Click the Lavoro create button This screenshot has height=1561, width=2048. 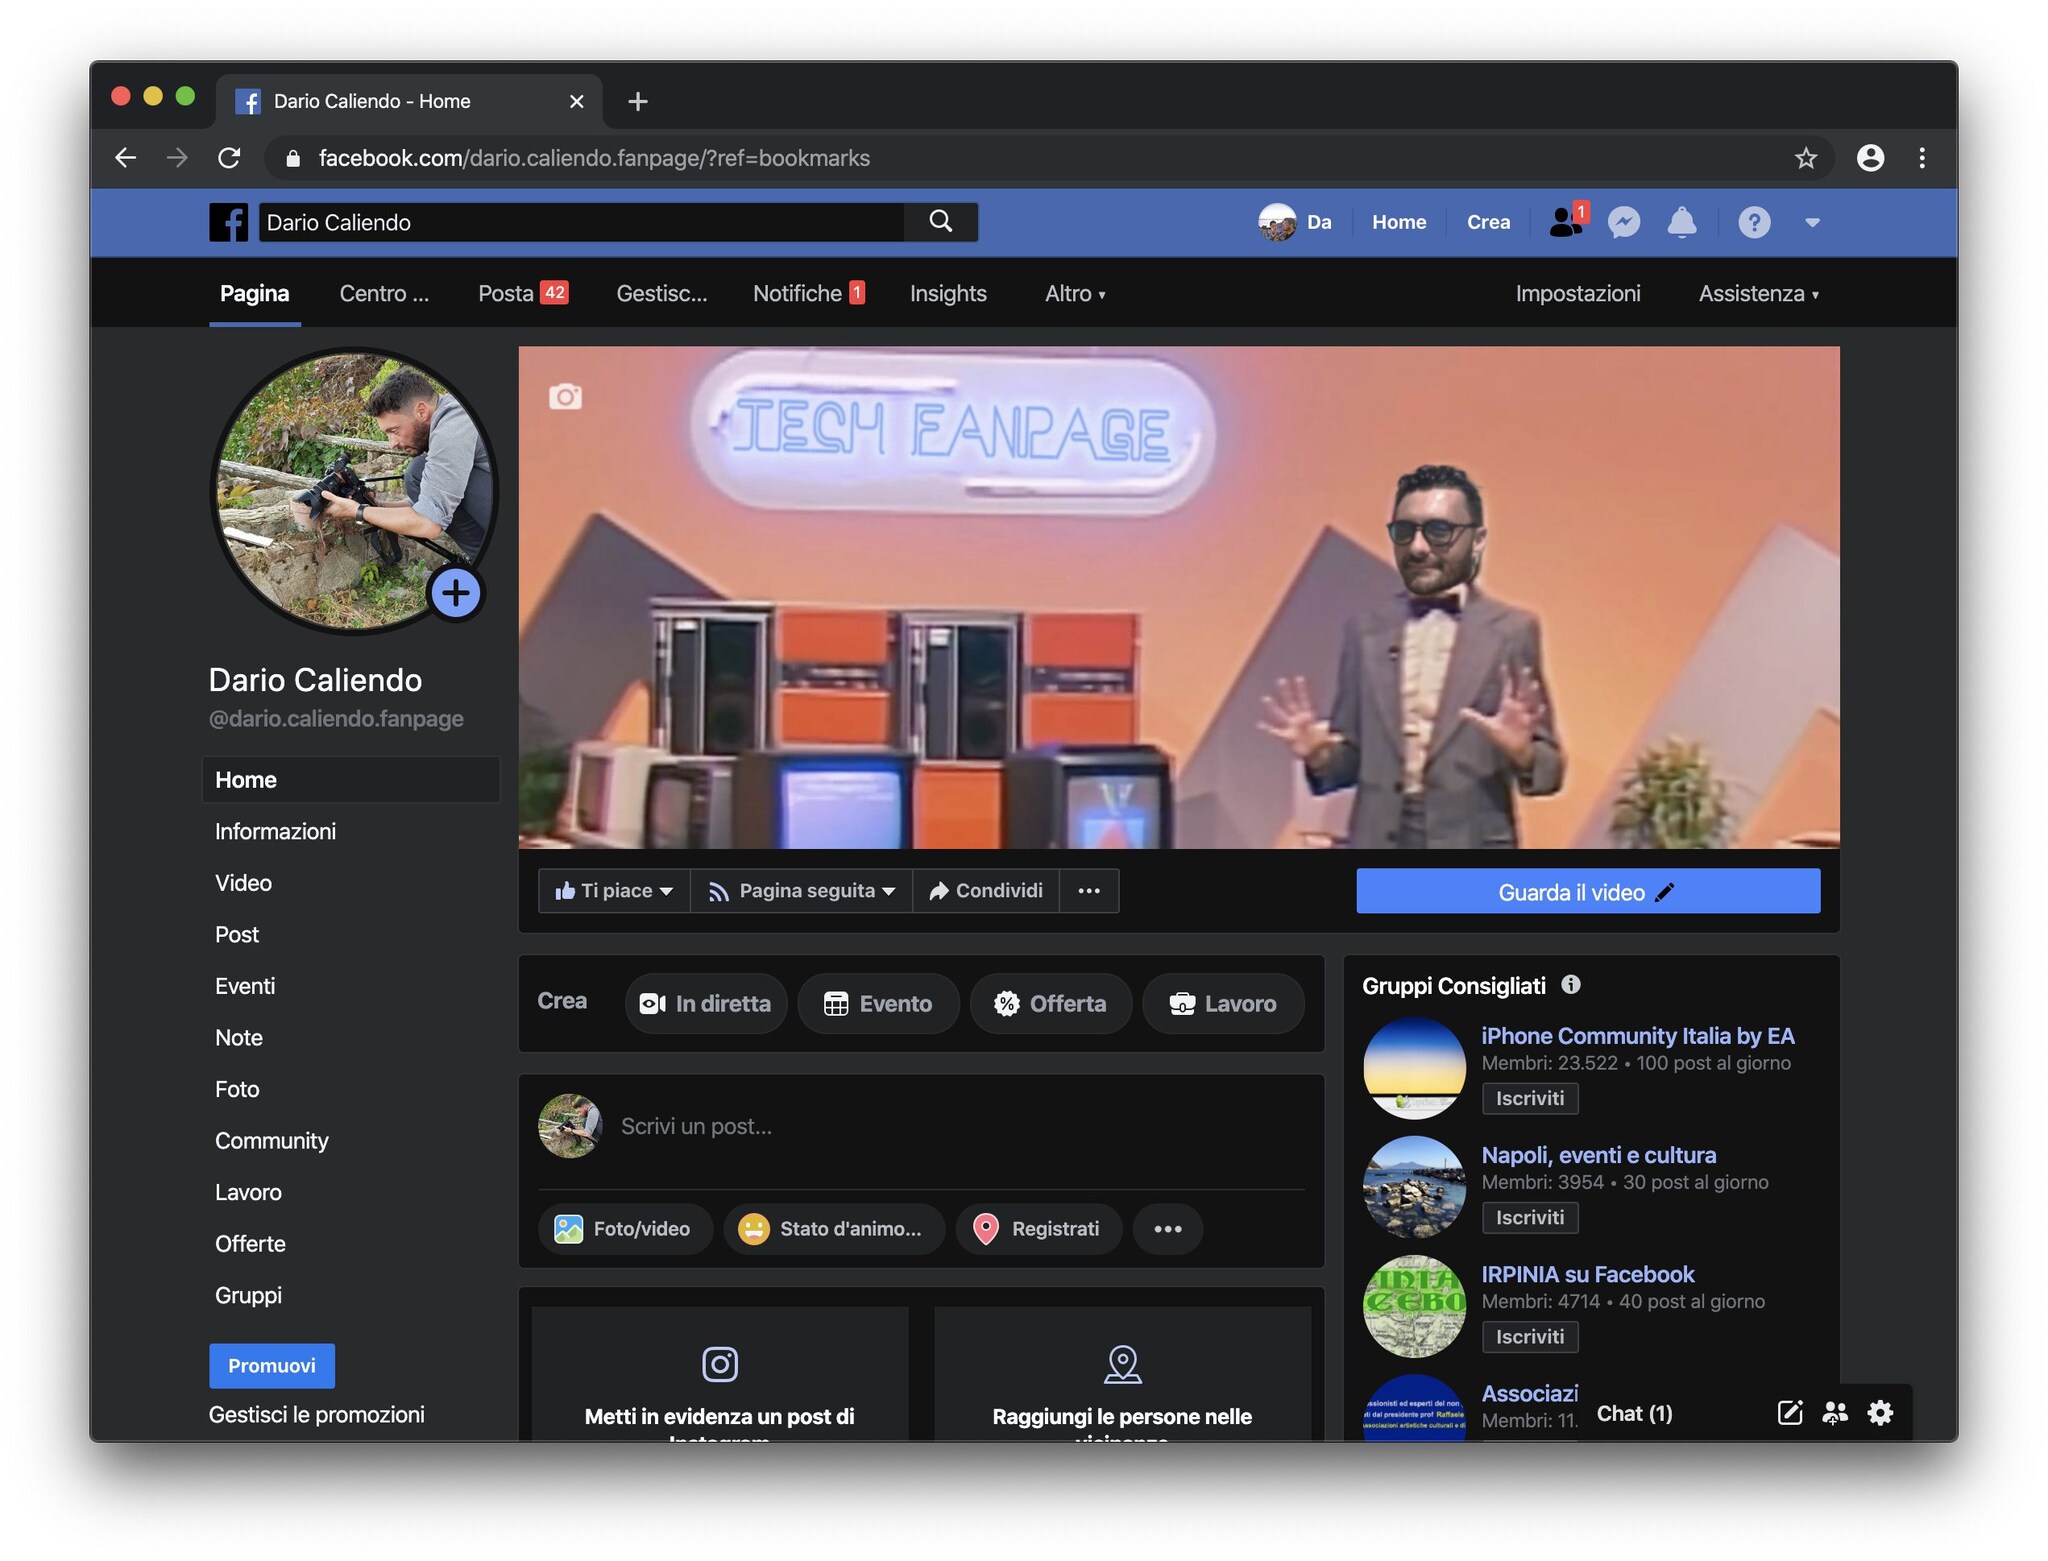1222,1003
